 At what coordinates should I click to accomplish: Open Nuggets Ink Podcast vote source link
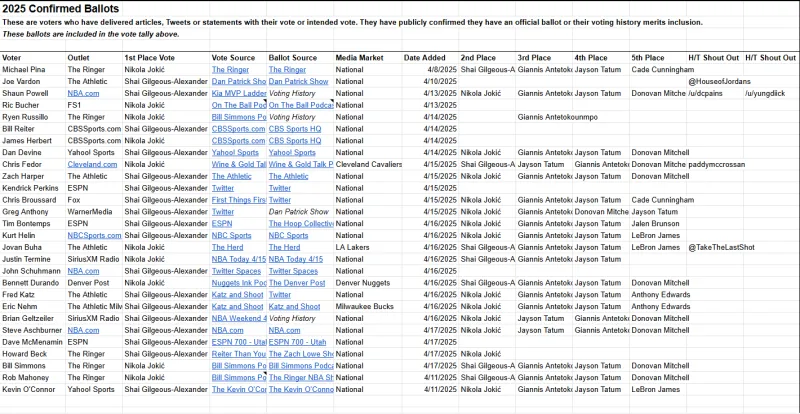pos(239,283)
